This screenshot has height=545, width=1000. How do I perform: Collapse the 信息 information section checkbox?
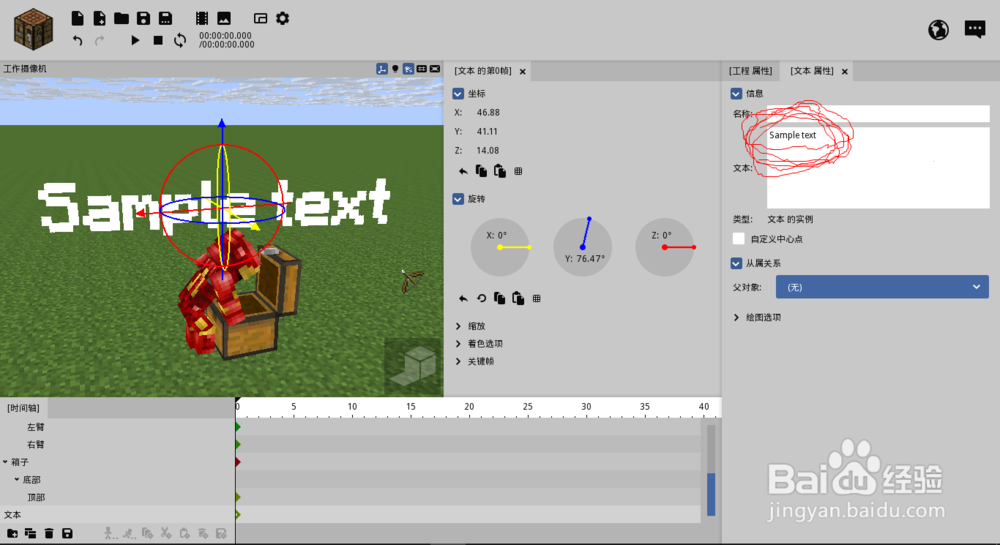pos(736,94)
